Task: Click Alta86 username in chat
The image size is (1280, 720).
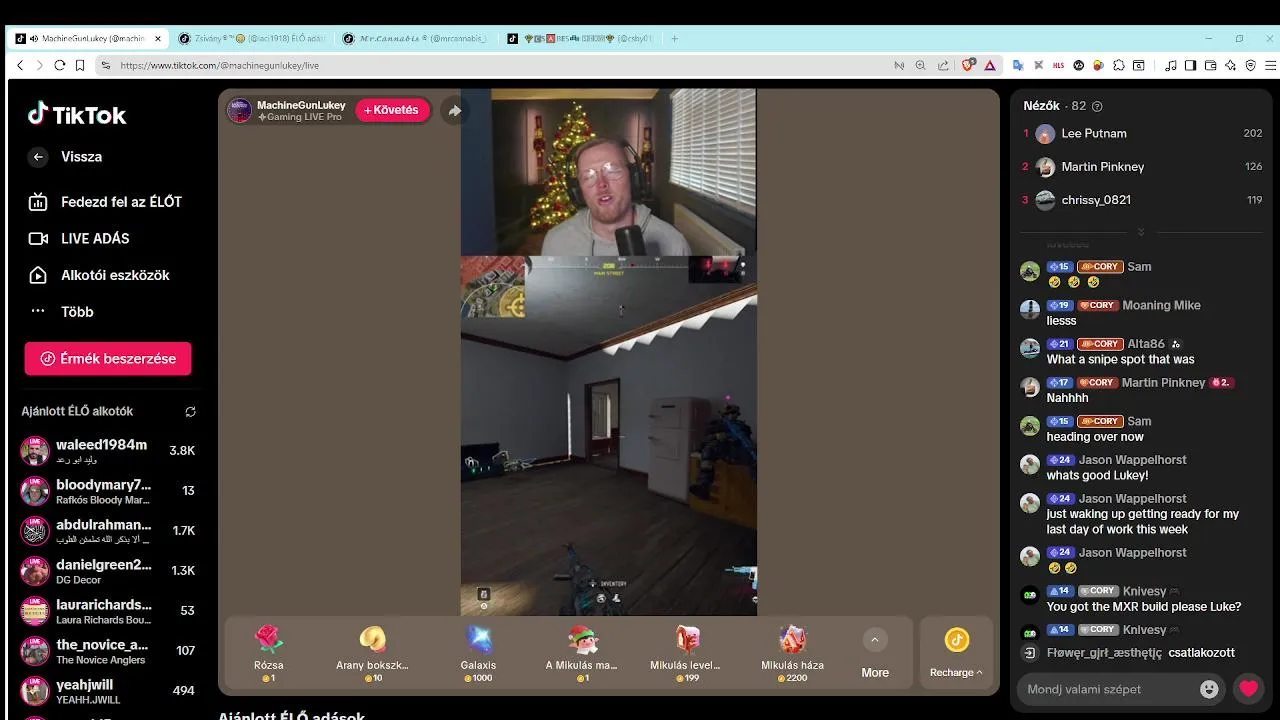Action: 1146,344
